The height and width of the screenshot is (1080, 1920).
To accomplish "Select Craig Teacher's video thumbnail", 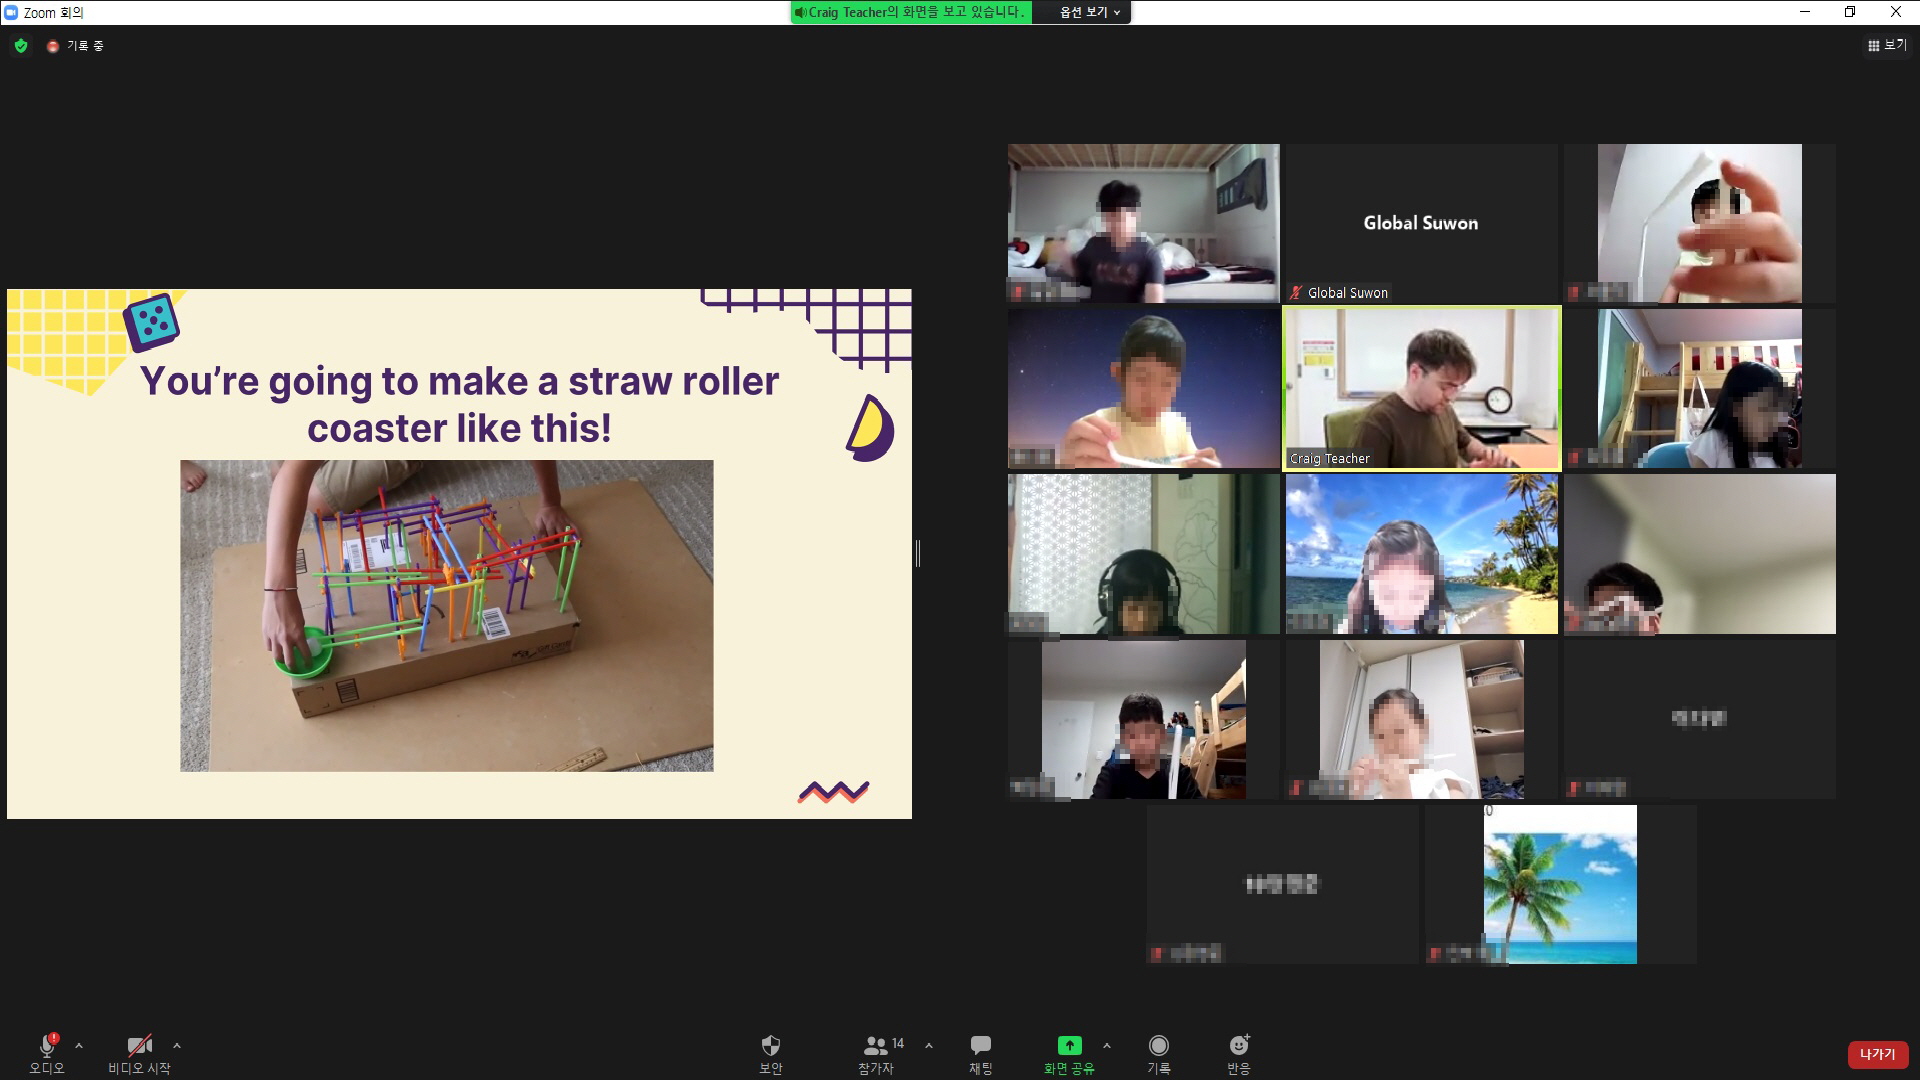I will (x=1421, y=388).
